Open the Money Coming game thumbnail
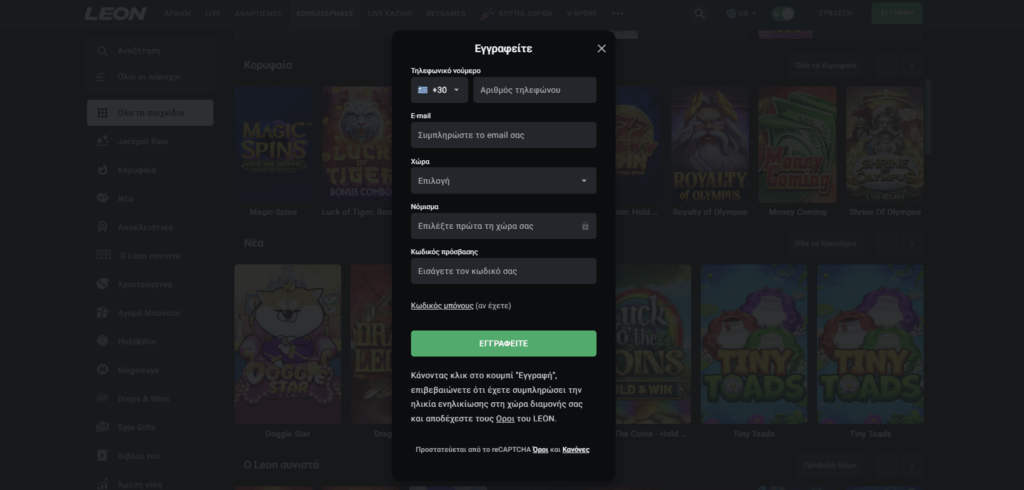The width and height of the screenshot is (1024, 490). click(x=797, y=145)
